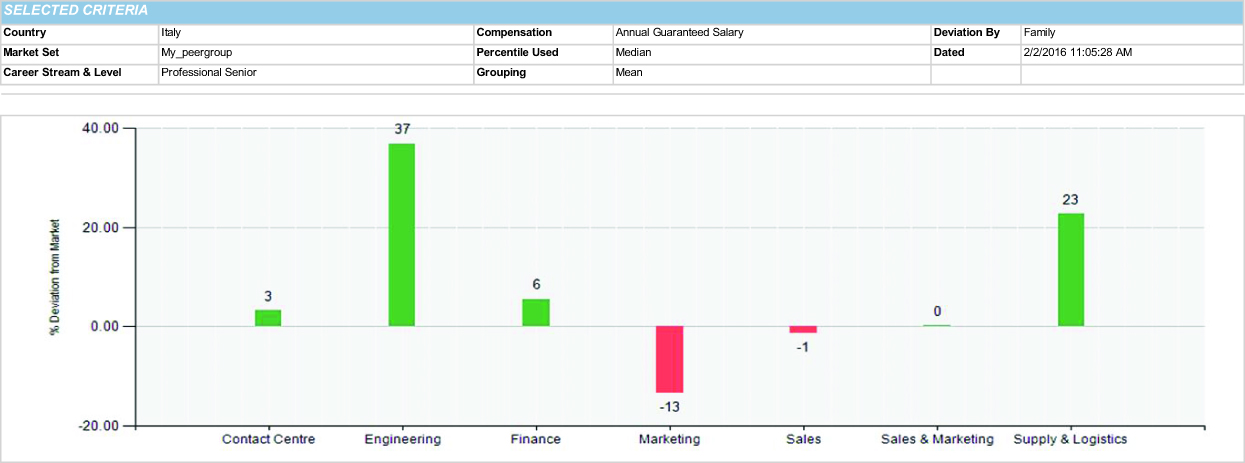Select the Family deviation value
The image size is (1245, 463).
click(x=1039, y=33)
